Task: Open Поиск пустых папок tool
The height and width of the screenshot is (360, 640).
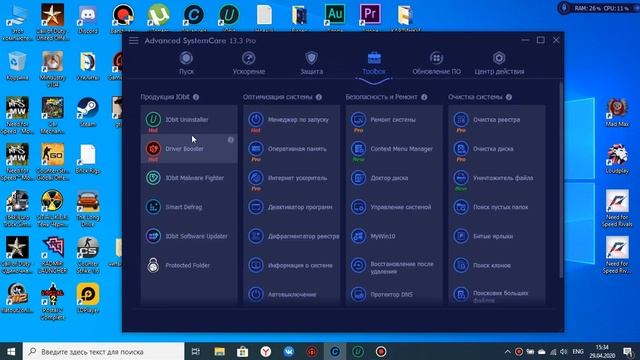Action: click(x=497, y=207)
